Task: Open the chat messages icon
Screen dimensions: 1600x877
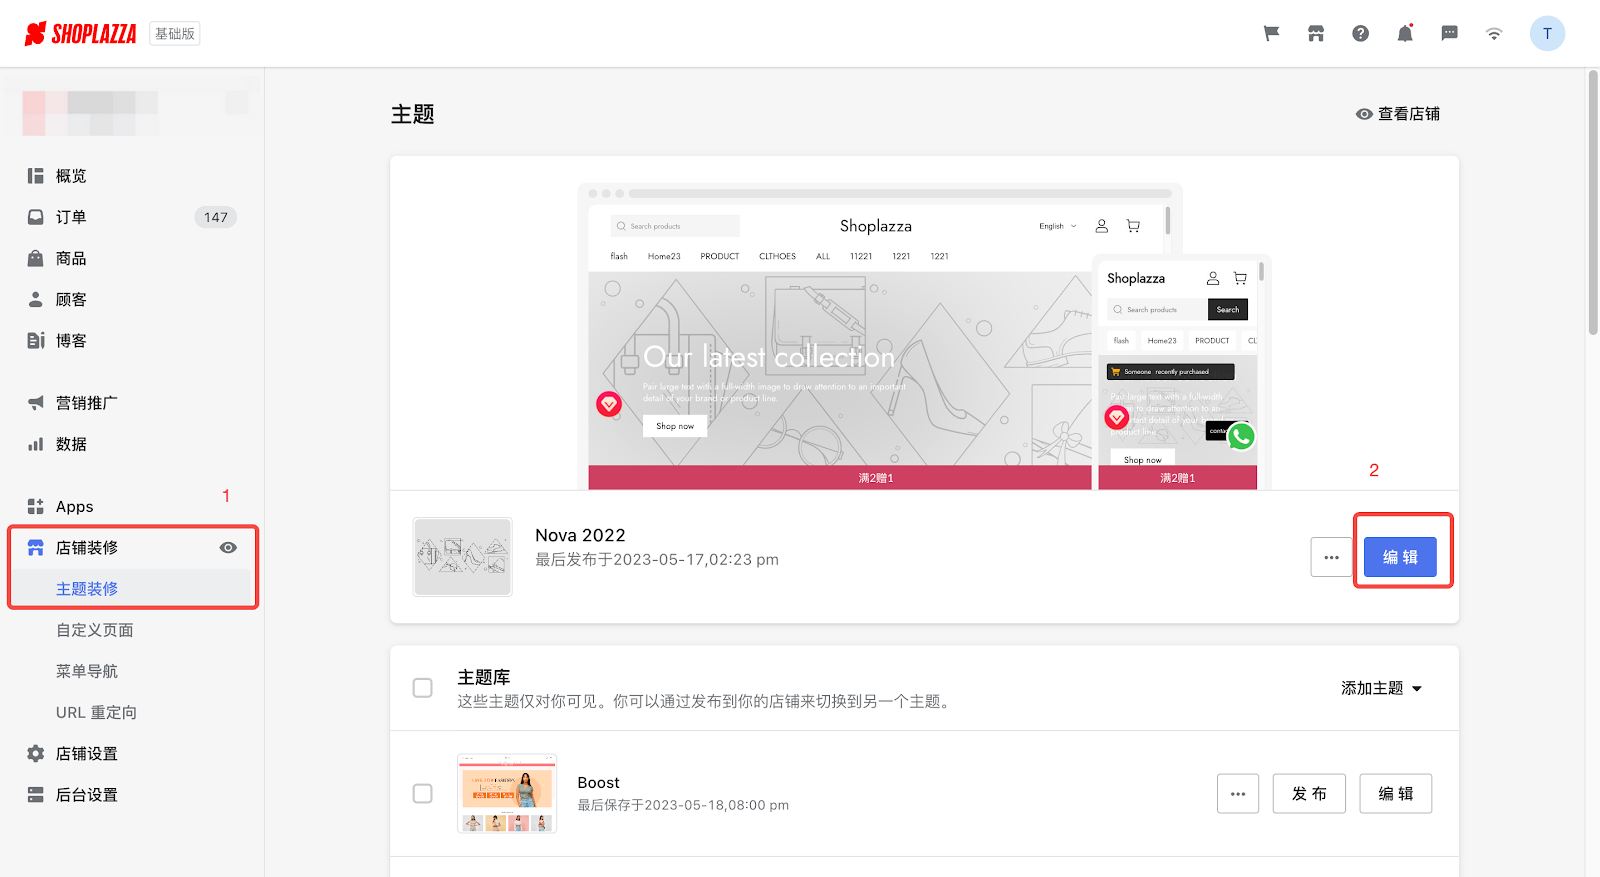Action: click(x=1449, y=34)
